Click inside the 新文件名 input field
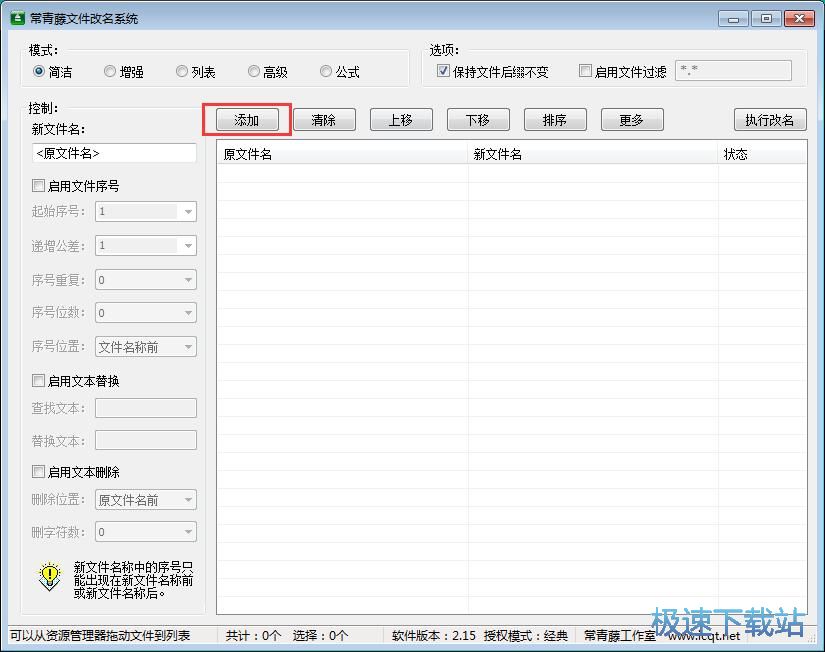Viewport: 825px width, 652px height. click(113, 152)
